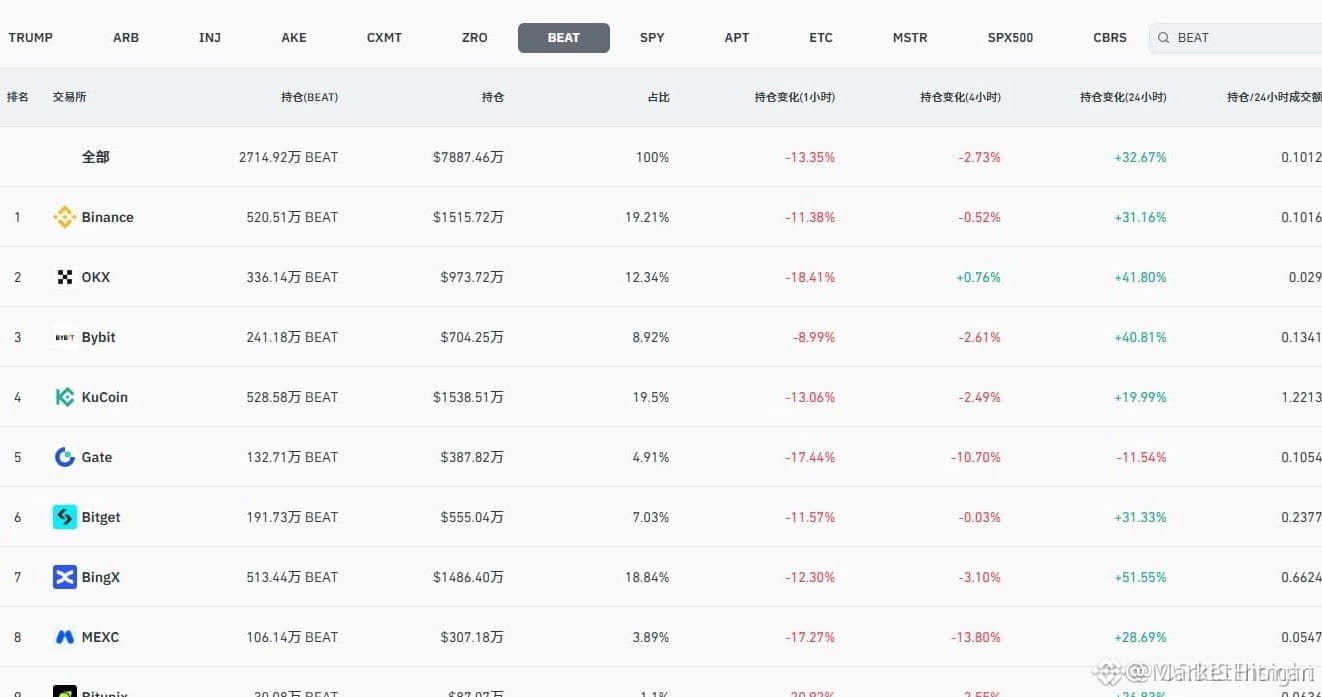Screen dimensions: 1322x697
Task: Select the SPY tab
Action: pos(652,38)
